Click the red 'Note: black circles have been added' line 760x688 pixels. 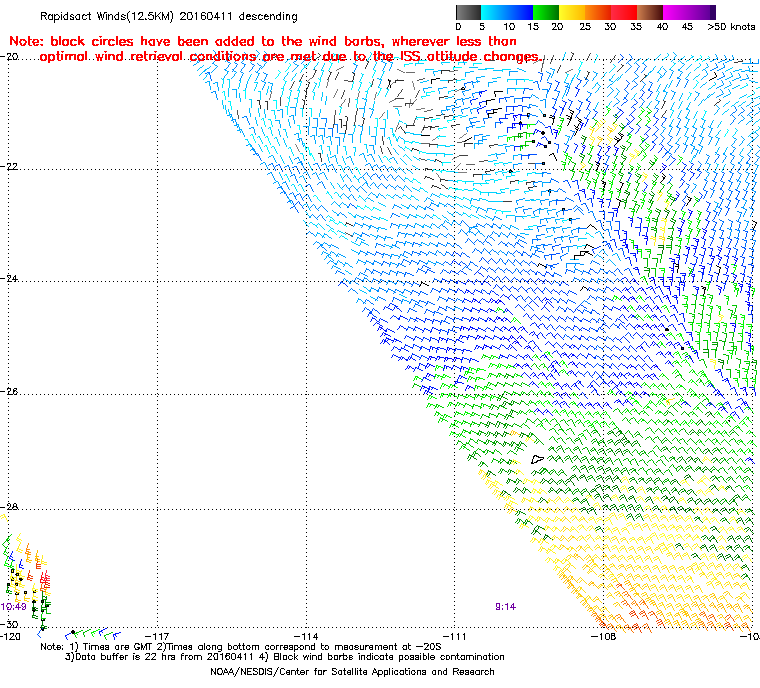(x=263, y=41)
